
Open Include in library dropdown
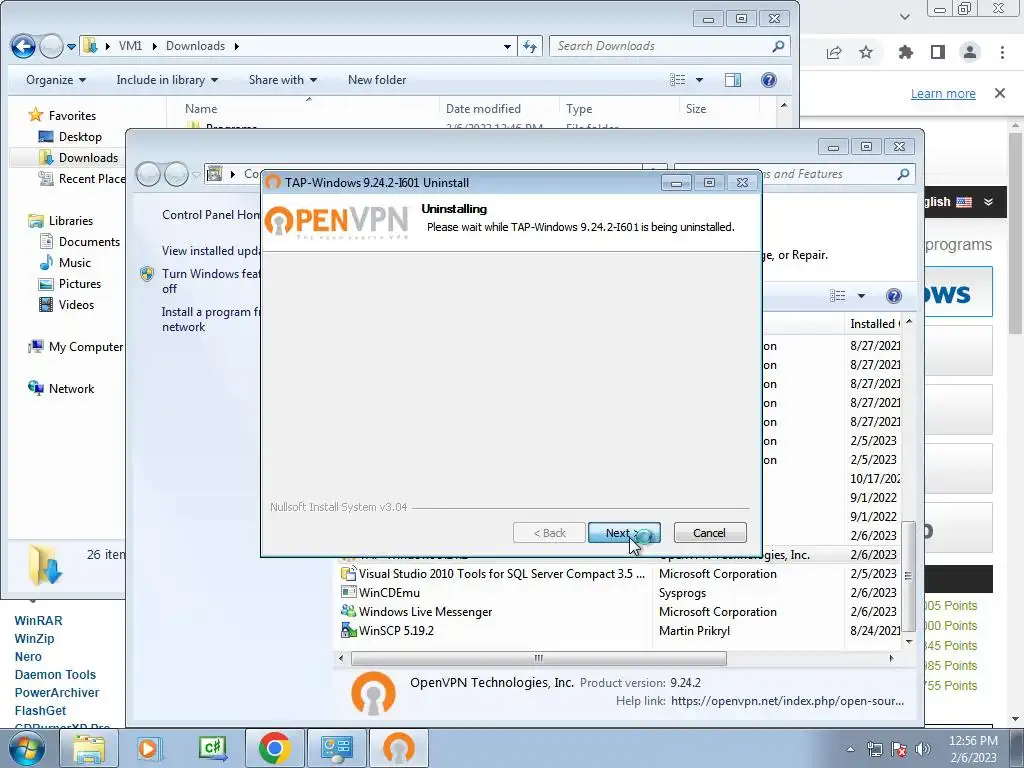(x=167, y=80)
